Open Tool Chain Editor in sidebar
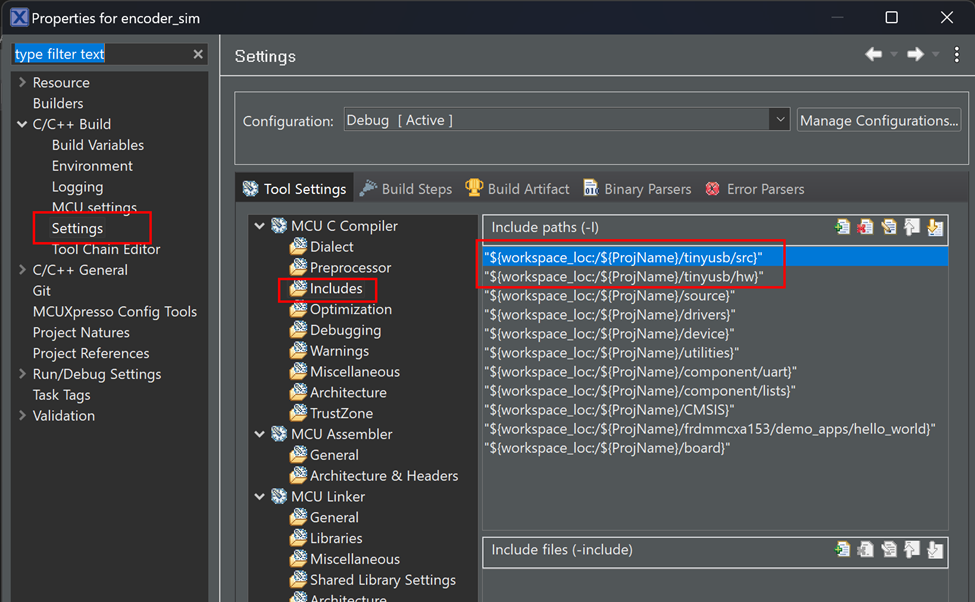 pyautogui.click(x=106, y=249)
